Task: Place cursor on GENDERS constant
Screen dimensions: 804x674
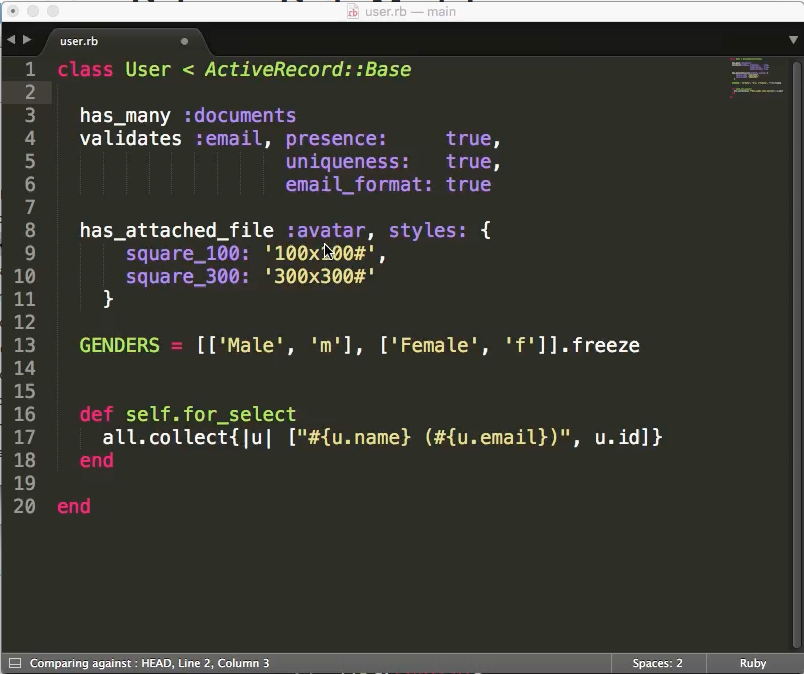Action: click(x=119, y=345)
